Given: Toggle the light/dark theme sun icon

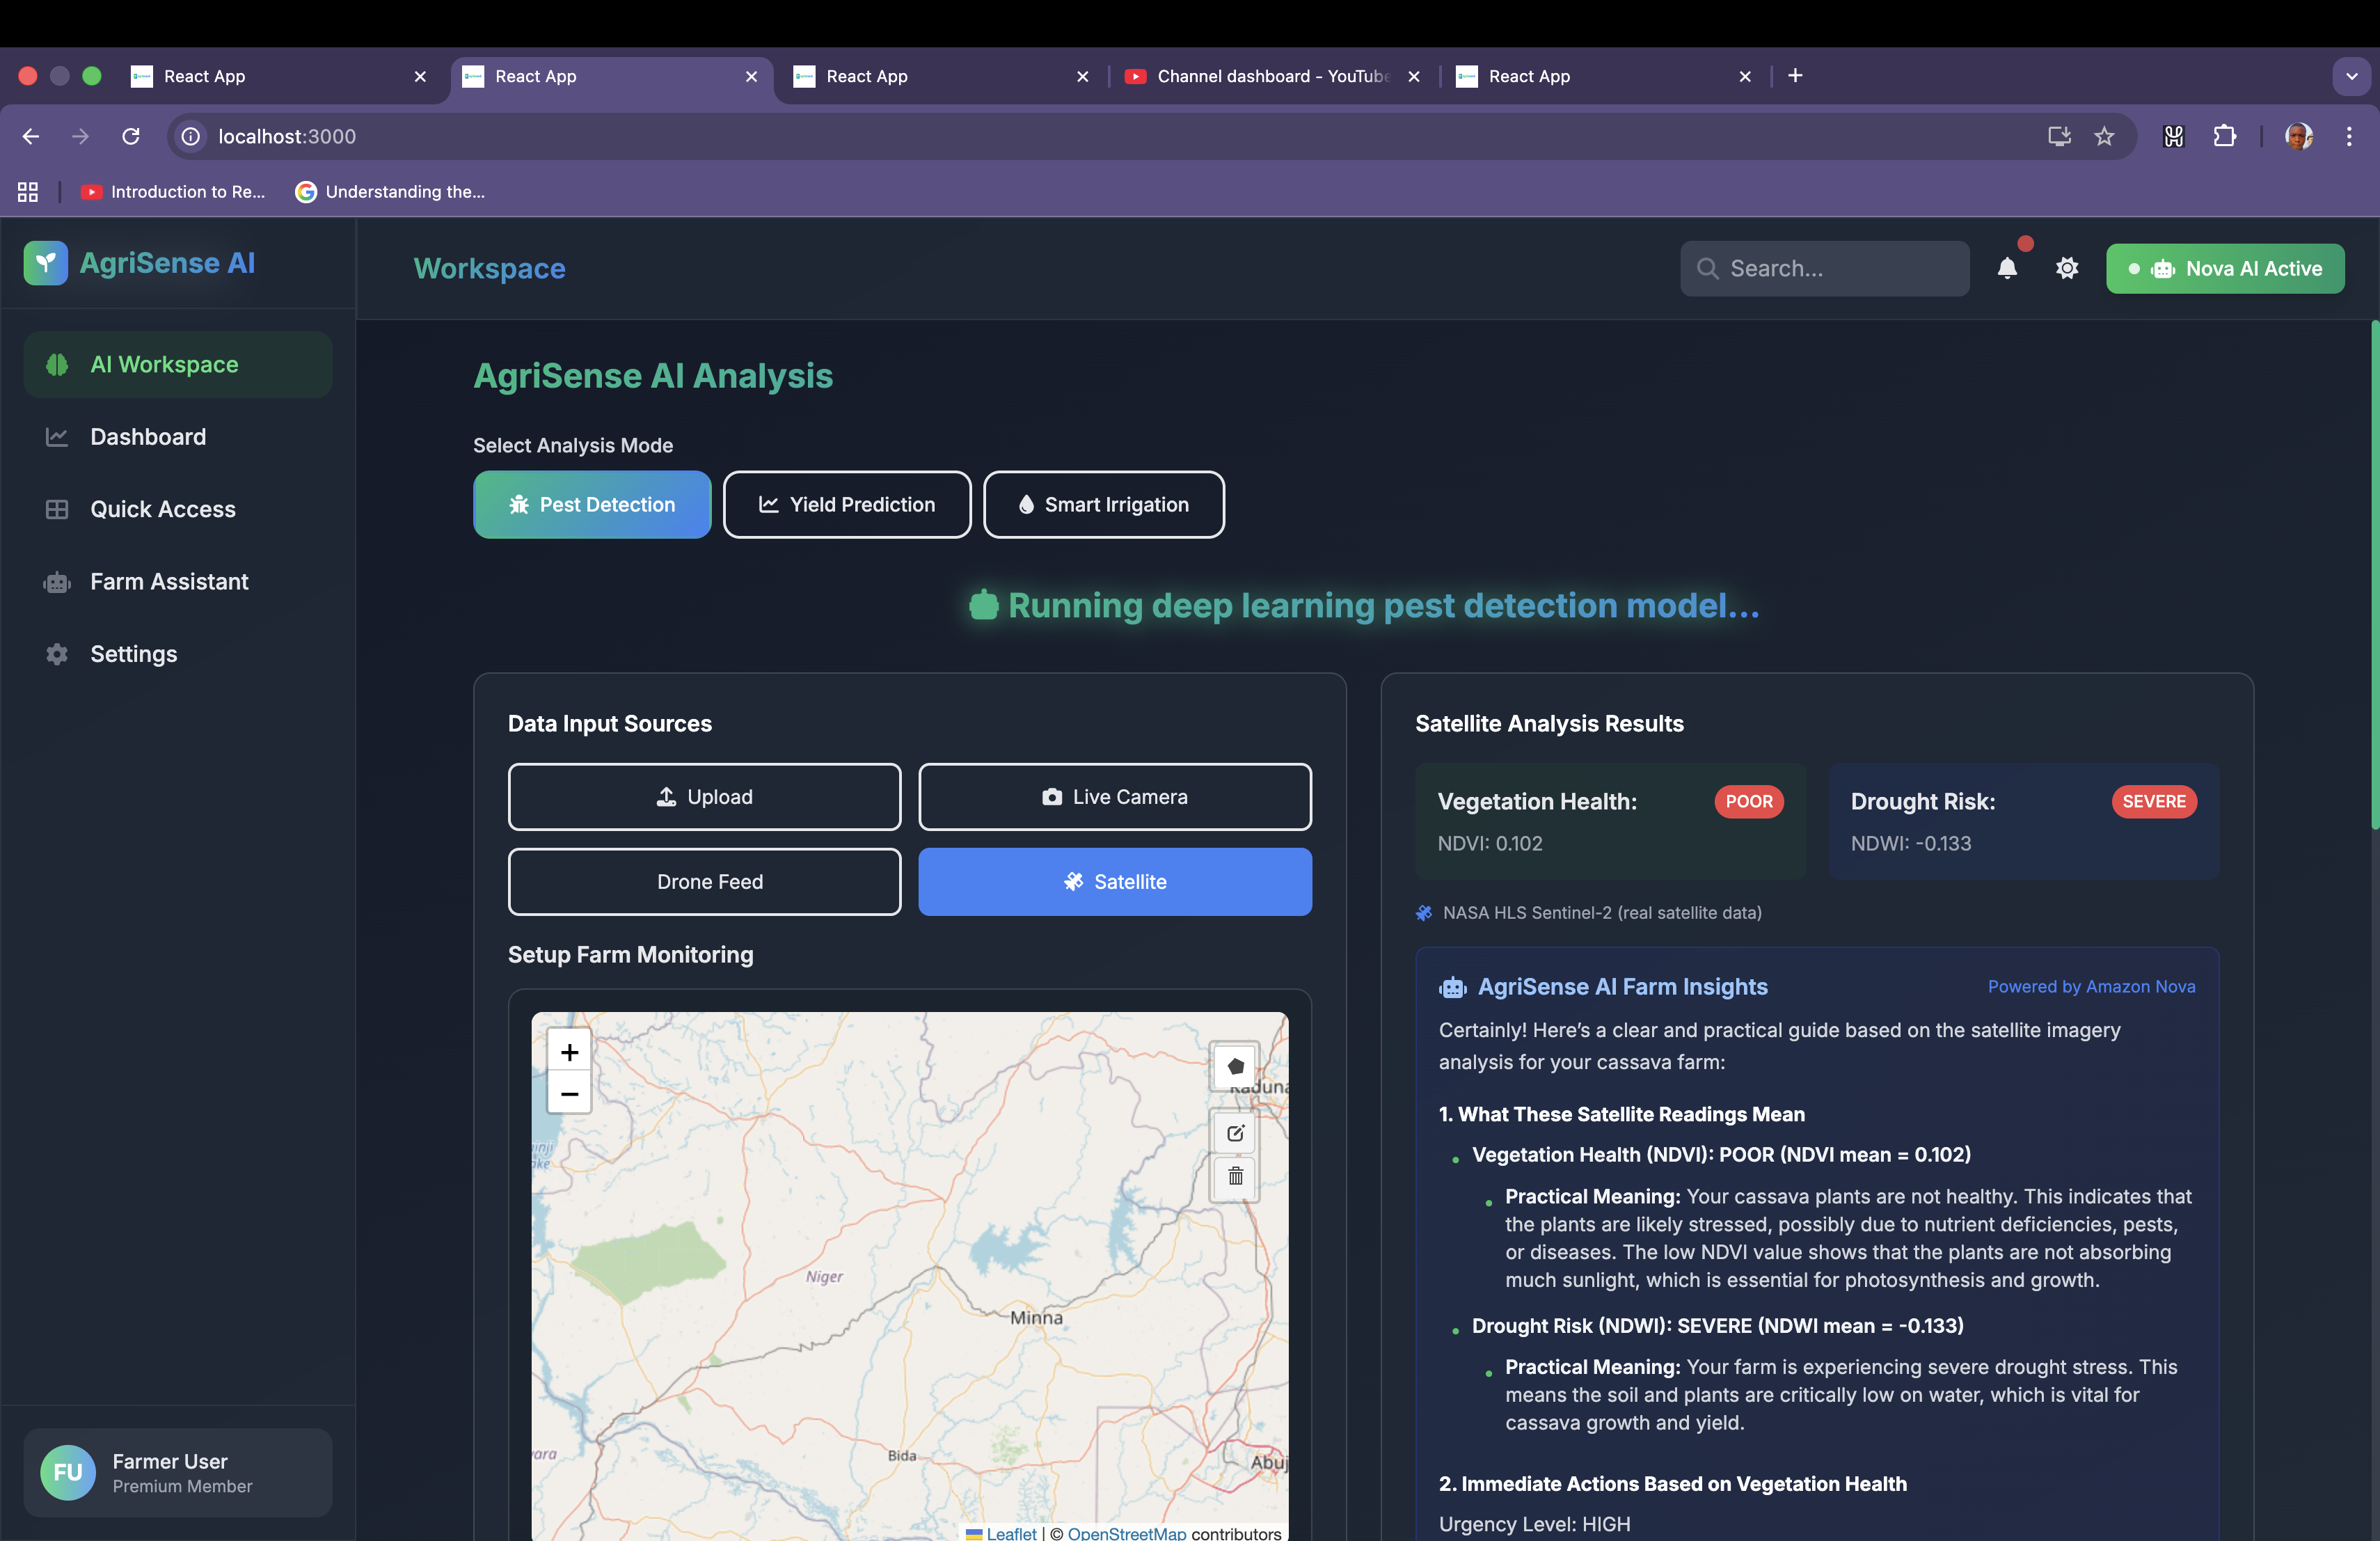Looking at the screenshot, I should point(2066,268).
